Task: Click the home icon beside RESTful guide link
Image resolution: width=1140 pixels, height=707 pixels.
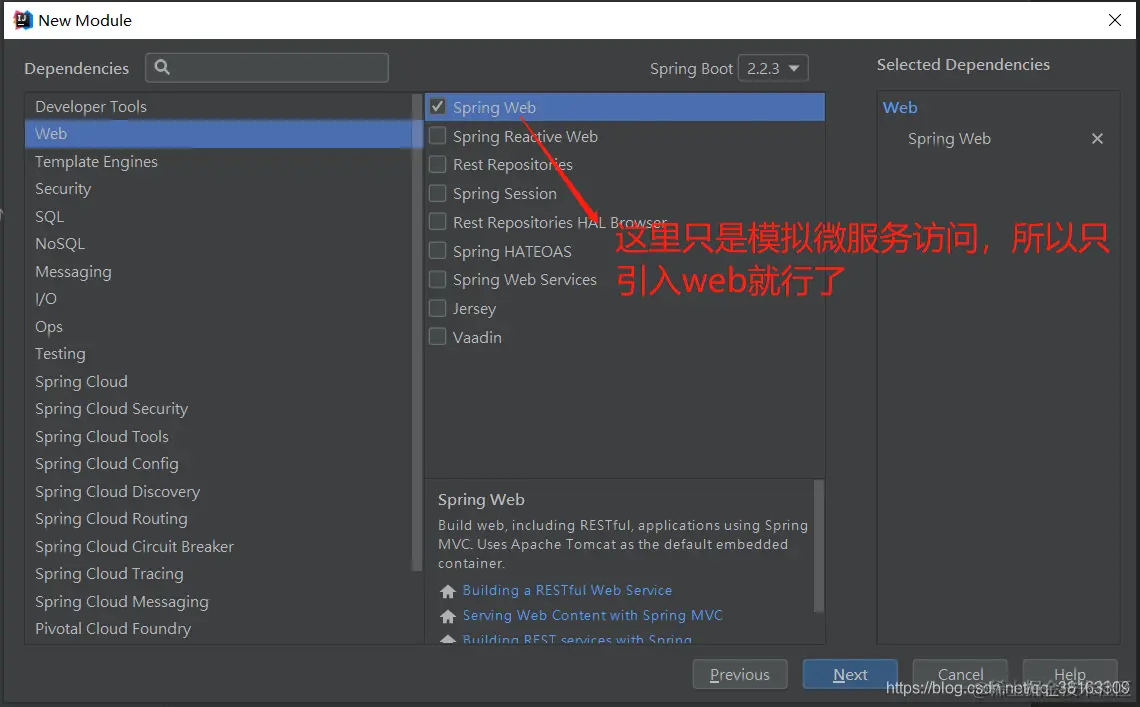Action: click(447, 591)
